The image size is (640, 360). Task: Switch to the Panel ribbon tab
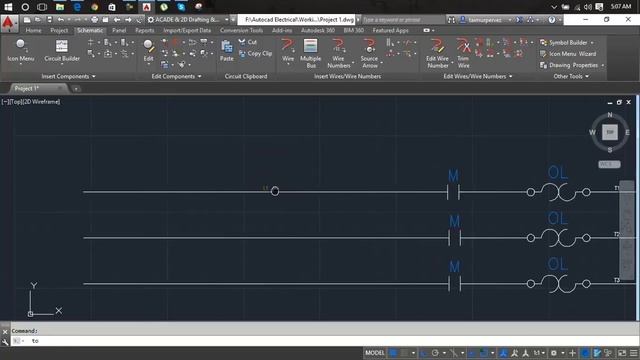(x=119, y=31)
